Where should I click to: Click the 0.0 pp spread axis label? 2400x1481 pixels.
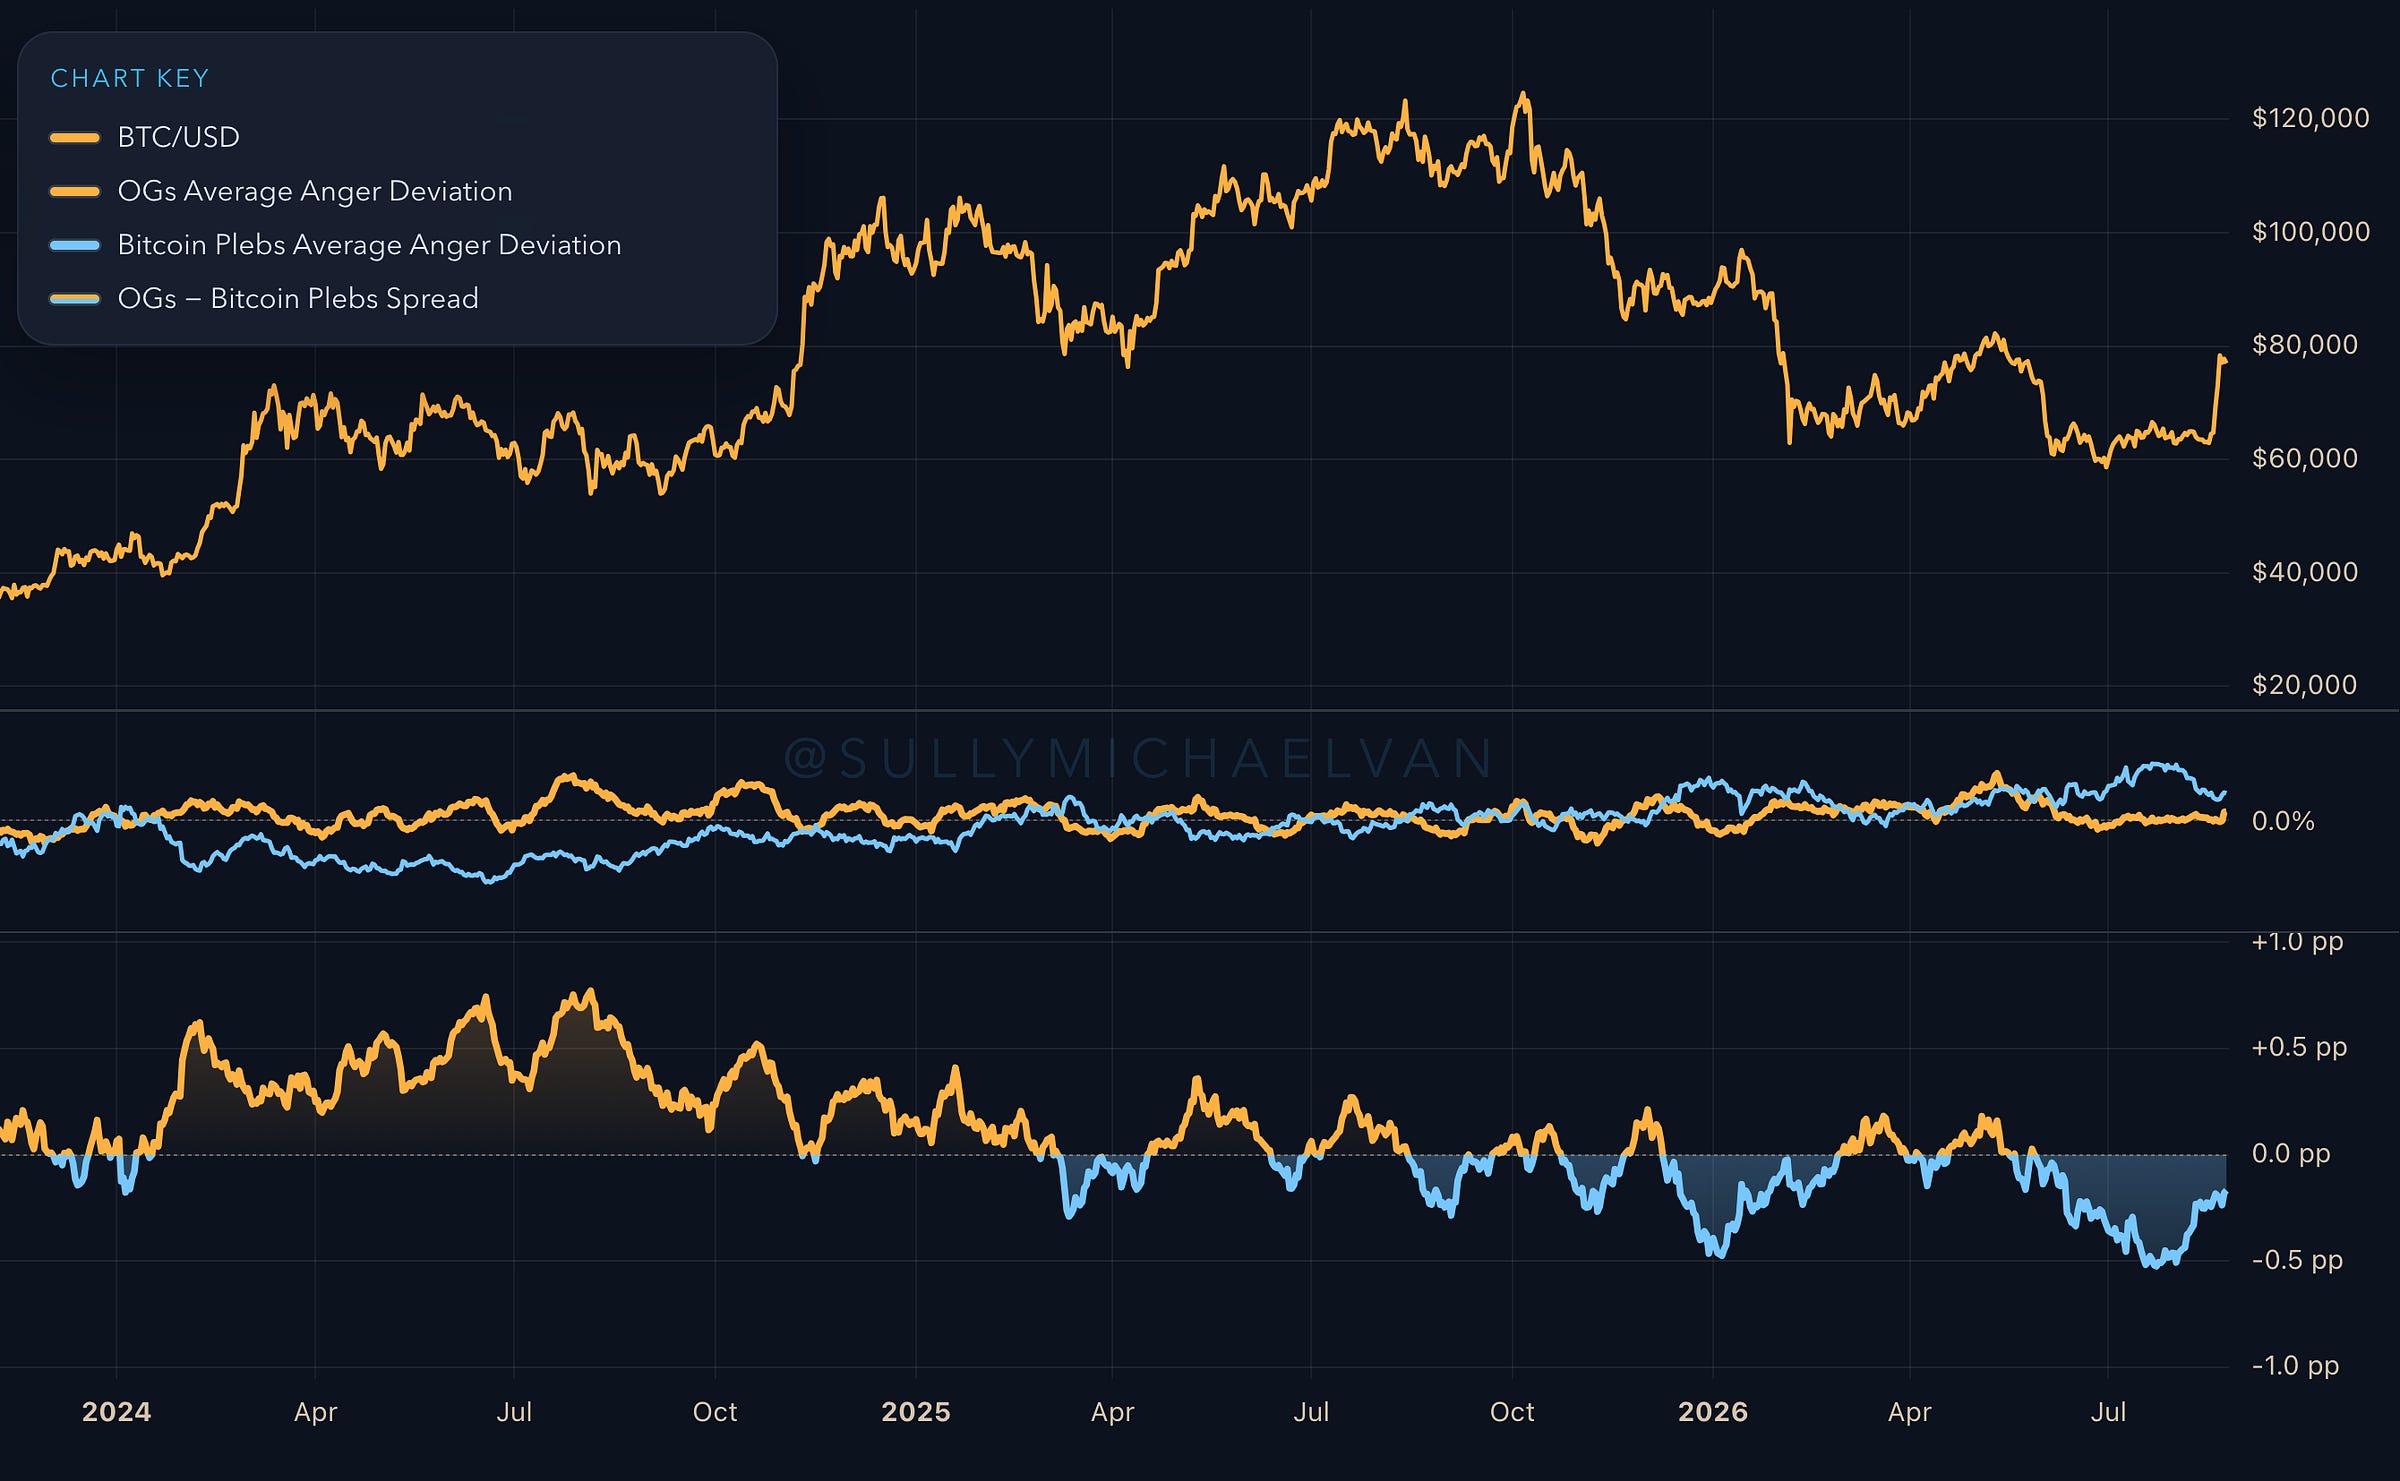pos(2291,1154)
